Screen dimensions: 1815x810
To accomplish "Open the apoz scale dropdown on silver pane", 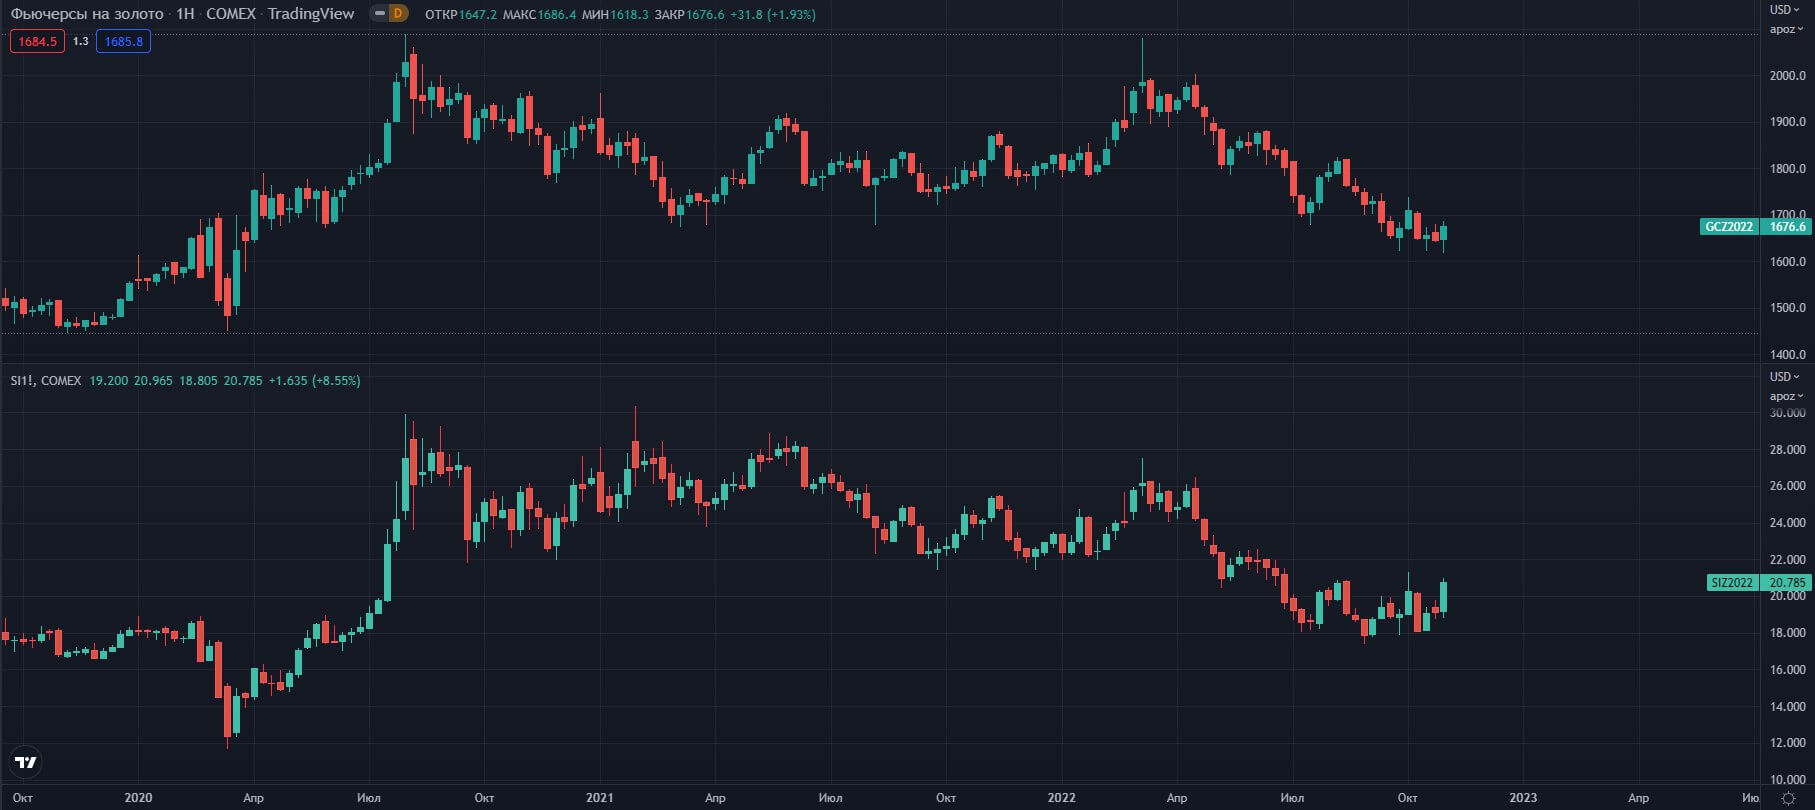I will point(1785,396).
